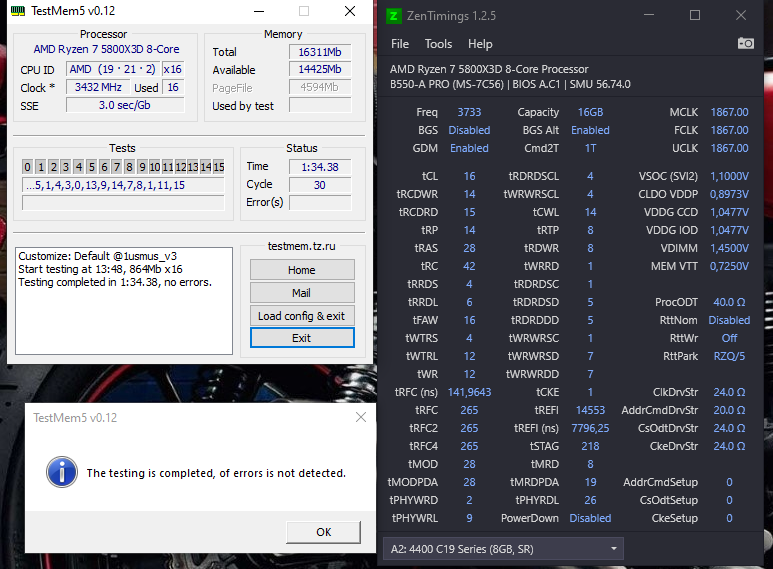Click the CPU ID x16 field
Viewport: 773px width, 569px height.
point(173,69)
